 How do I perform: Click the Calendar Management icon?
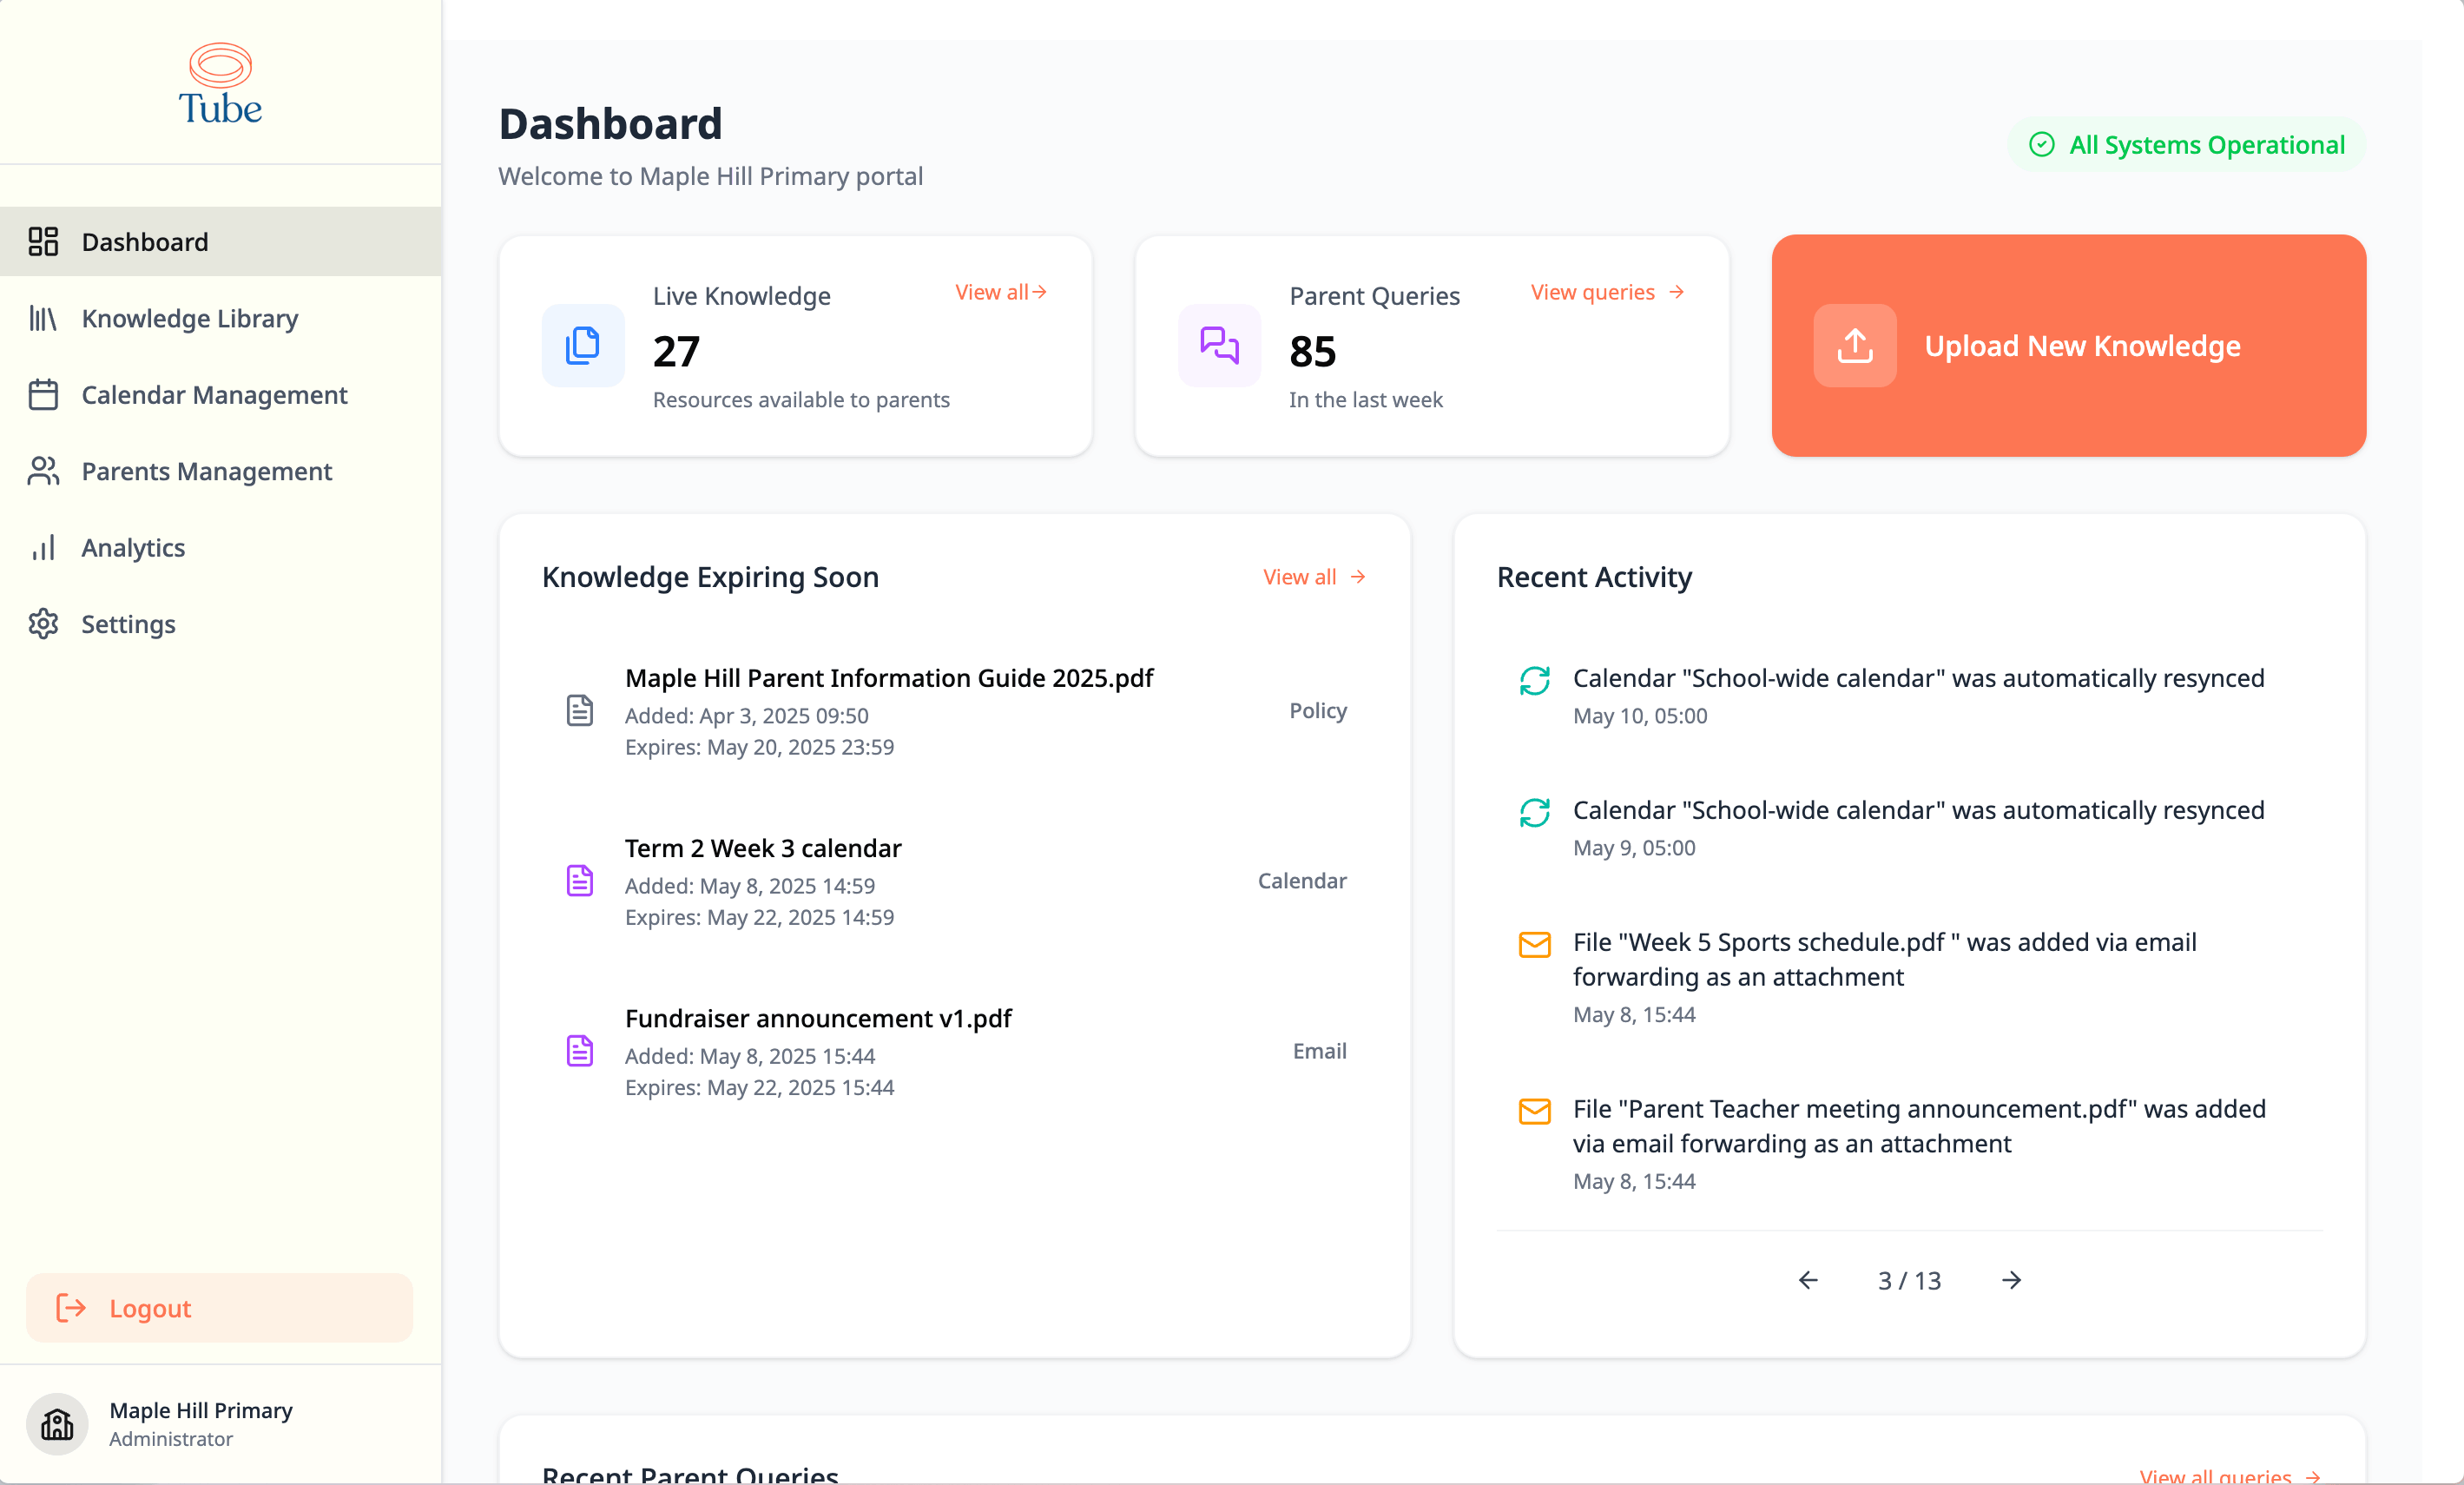tap(44, 395)
